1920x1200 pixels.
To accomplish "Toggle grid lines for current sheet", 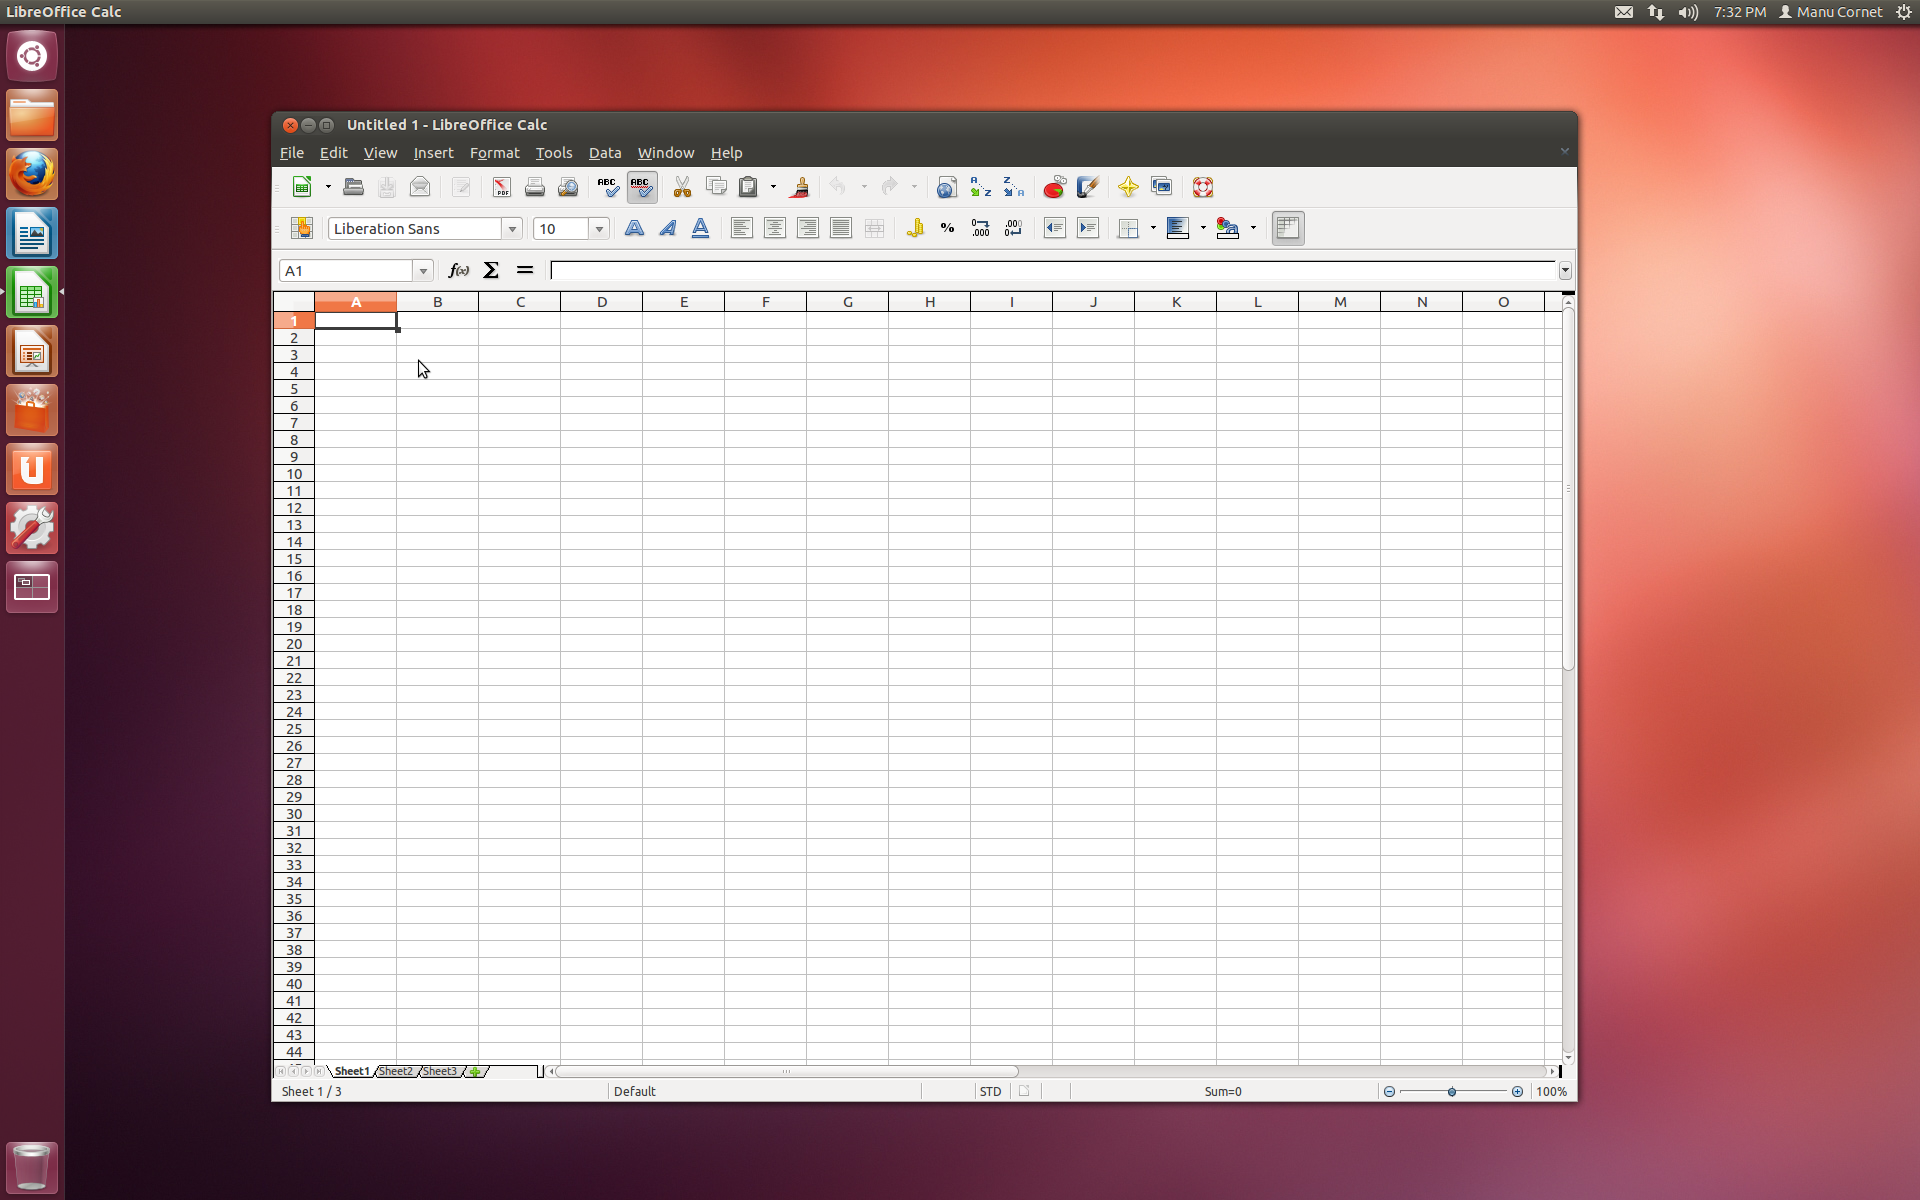I will point(1287,228).
